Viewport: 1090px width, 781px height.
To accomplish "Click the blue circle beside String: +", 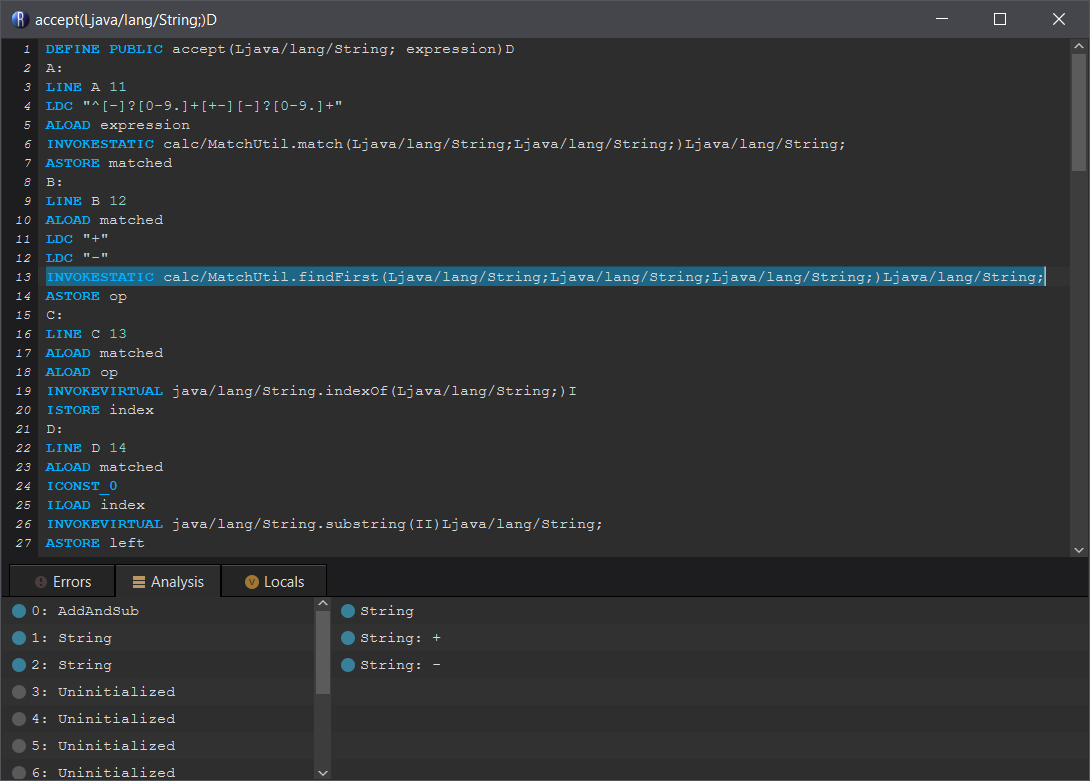I will click(348, 638).
